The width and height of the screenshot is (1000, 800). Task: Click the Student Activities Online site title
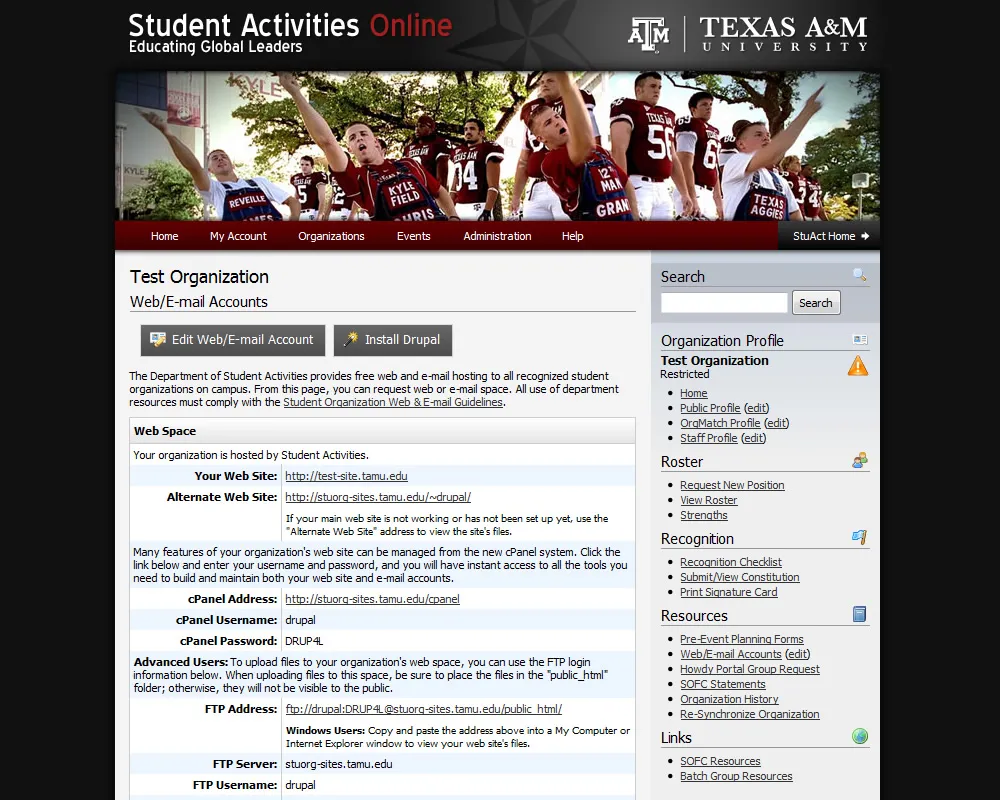[290, 26]
